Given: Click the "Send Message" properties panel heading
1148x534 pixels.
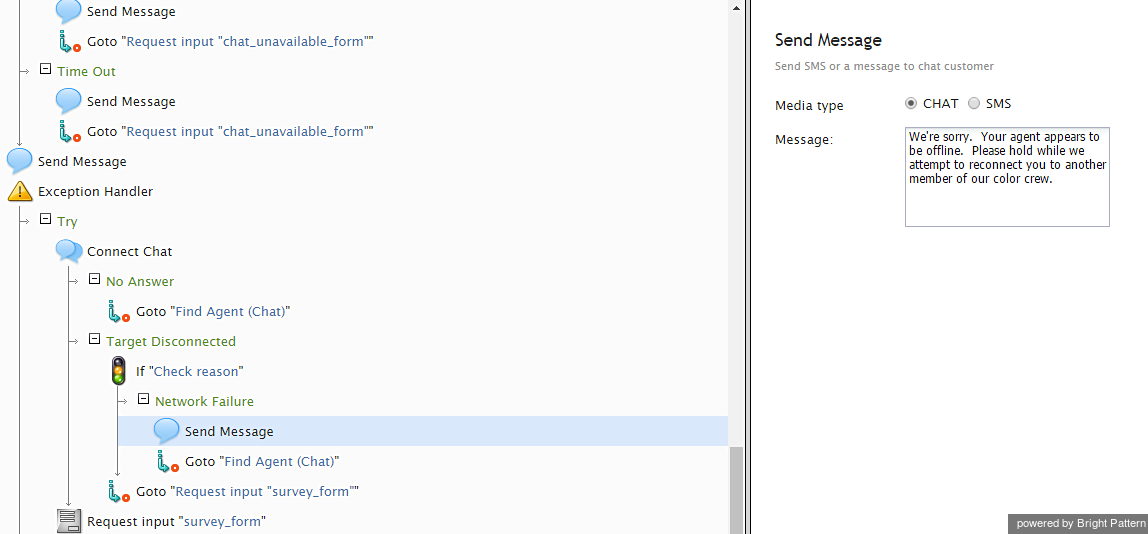Looking at the screenshot, I should point(828,40).
